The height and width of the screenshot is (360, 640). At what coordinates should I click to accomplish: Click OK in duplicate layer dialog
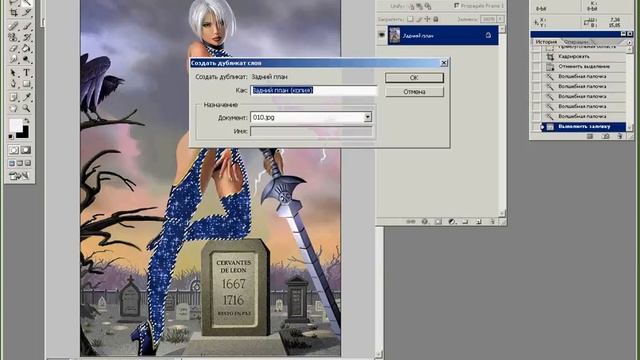[x=414, y=78]
